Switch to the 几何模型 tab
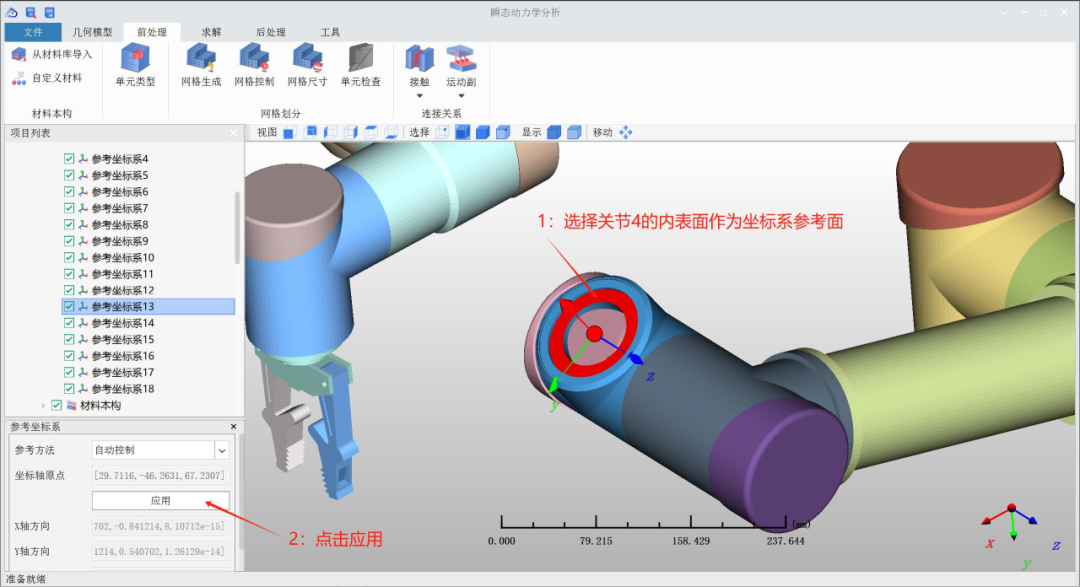Viewport: 1080px width, 587px height. coord(92,32)
